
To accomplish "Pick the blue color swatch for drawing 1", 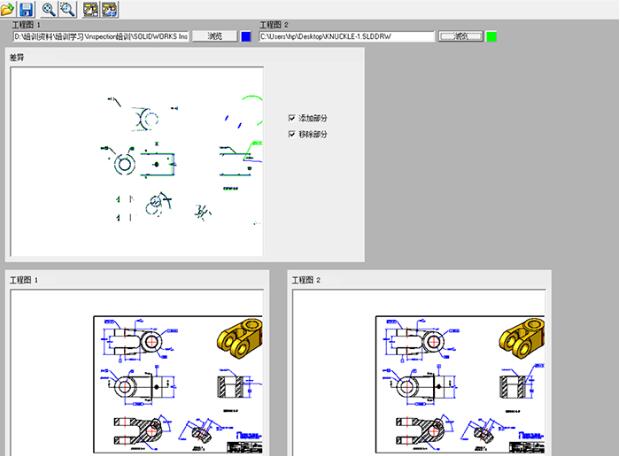I will [246, 37].
